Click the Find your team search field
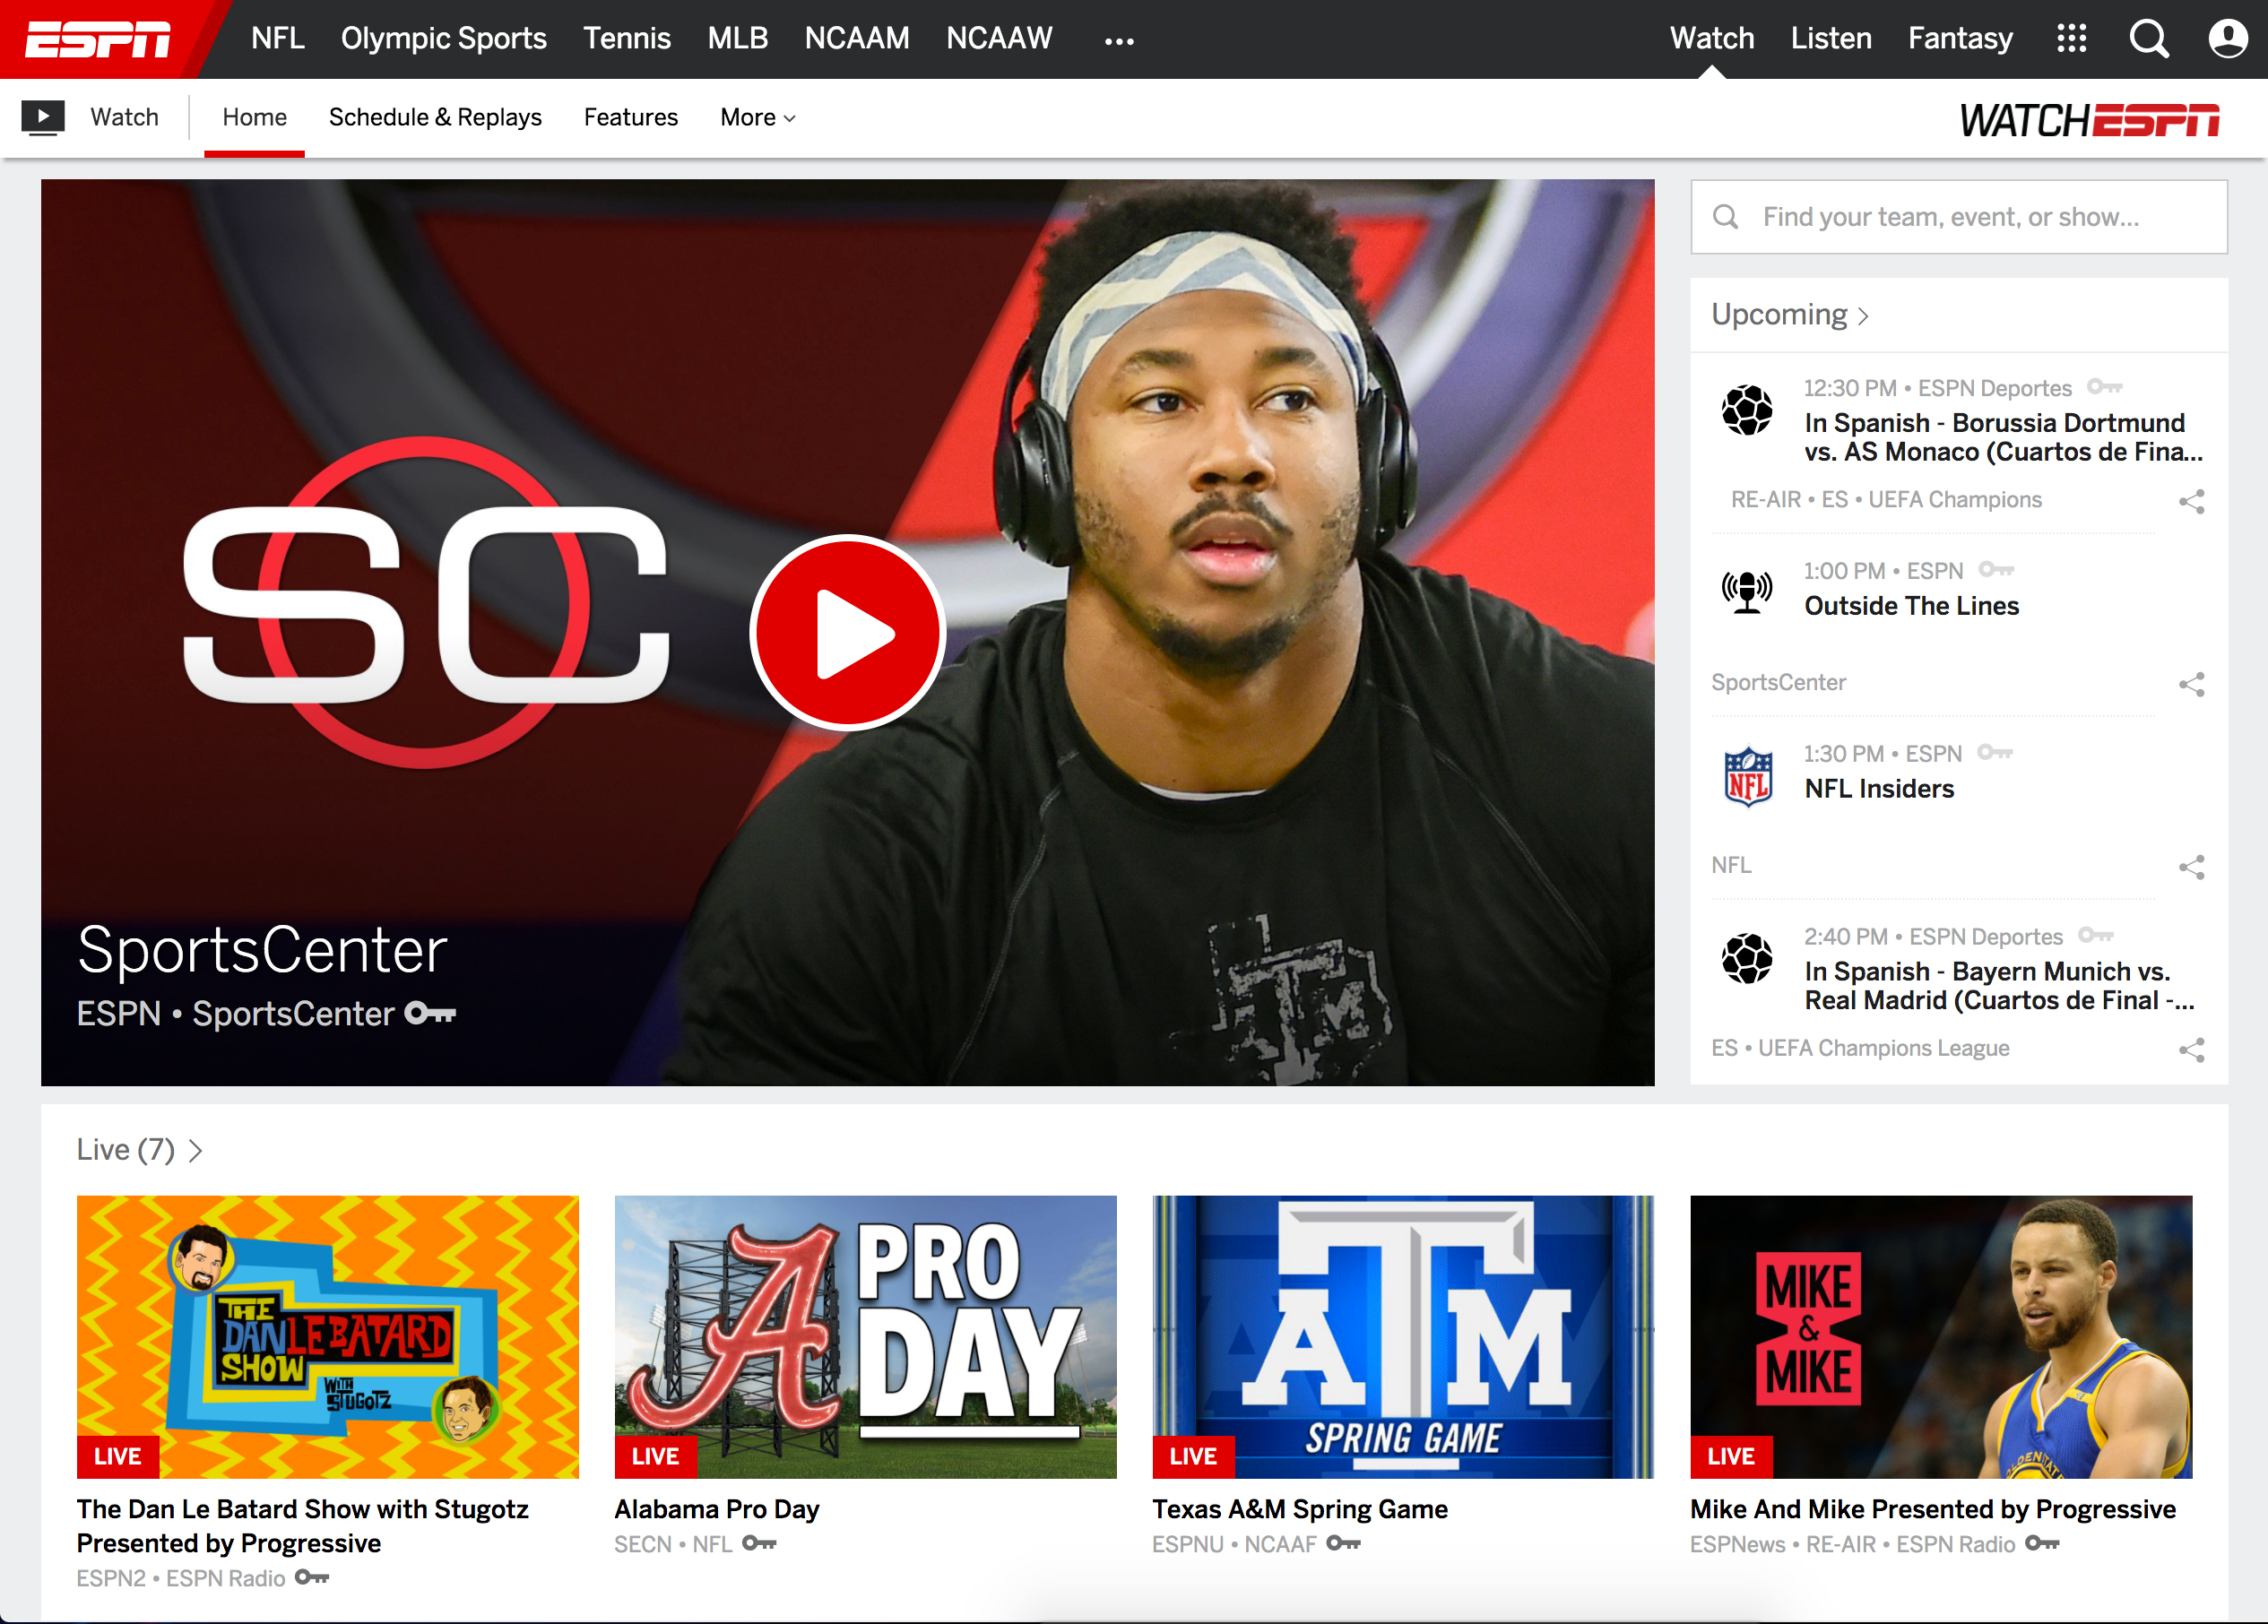Viewport: 2268px width, 1624px height. (x=1957, y=216)
